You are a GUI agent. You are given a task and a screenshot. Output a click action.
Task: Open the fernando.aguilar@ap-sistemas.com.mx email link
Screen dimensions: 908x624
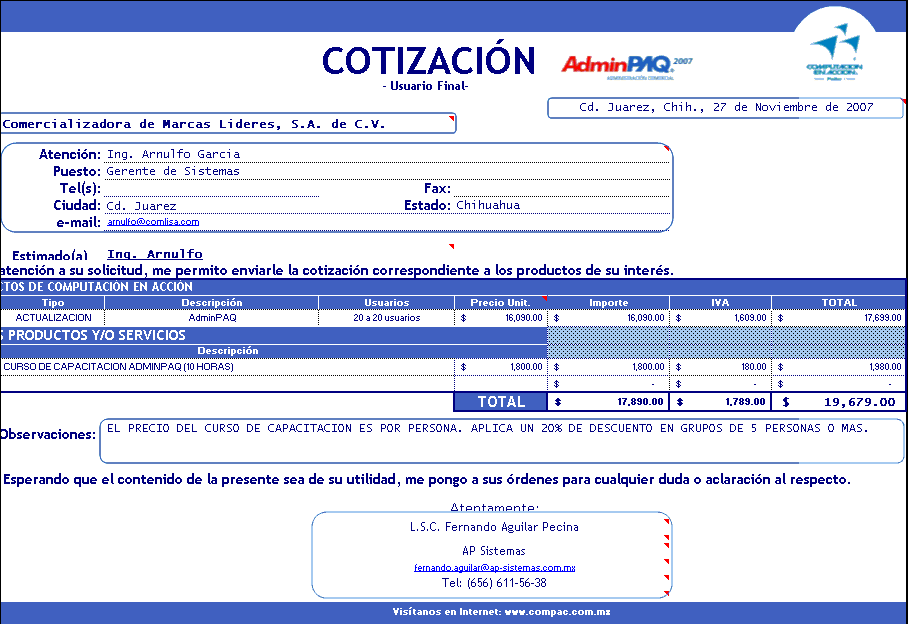click(494, 568)
